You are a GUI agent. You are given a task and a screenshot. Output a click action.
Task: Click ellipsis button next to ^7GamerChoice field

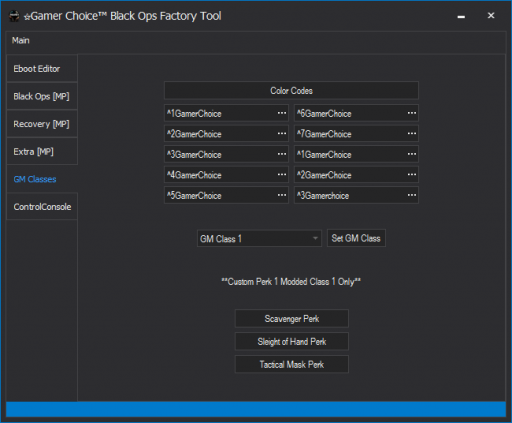412,134
